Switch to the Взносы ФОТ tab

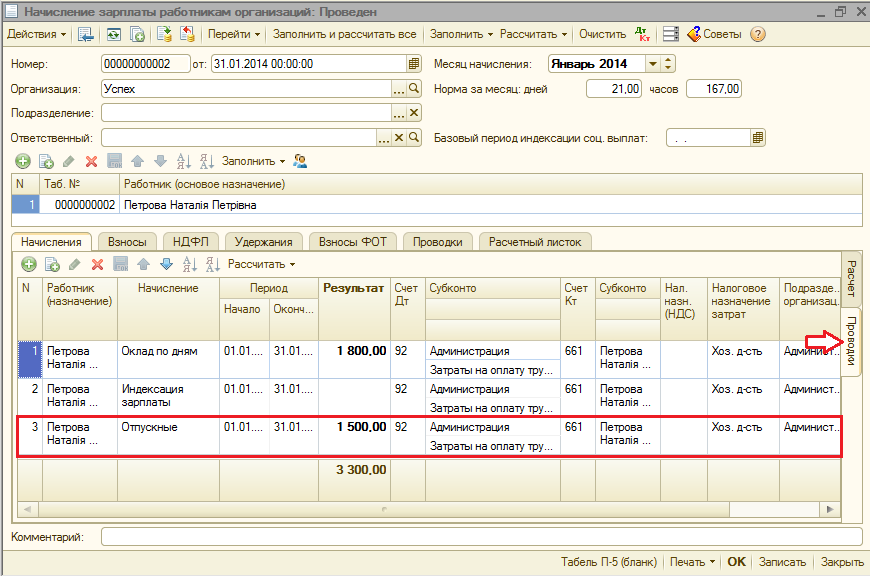pyautogui.click(x=353, y=242)
